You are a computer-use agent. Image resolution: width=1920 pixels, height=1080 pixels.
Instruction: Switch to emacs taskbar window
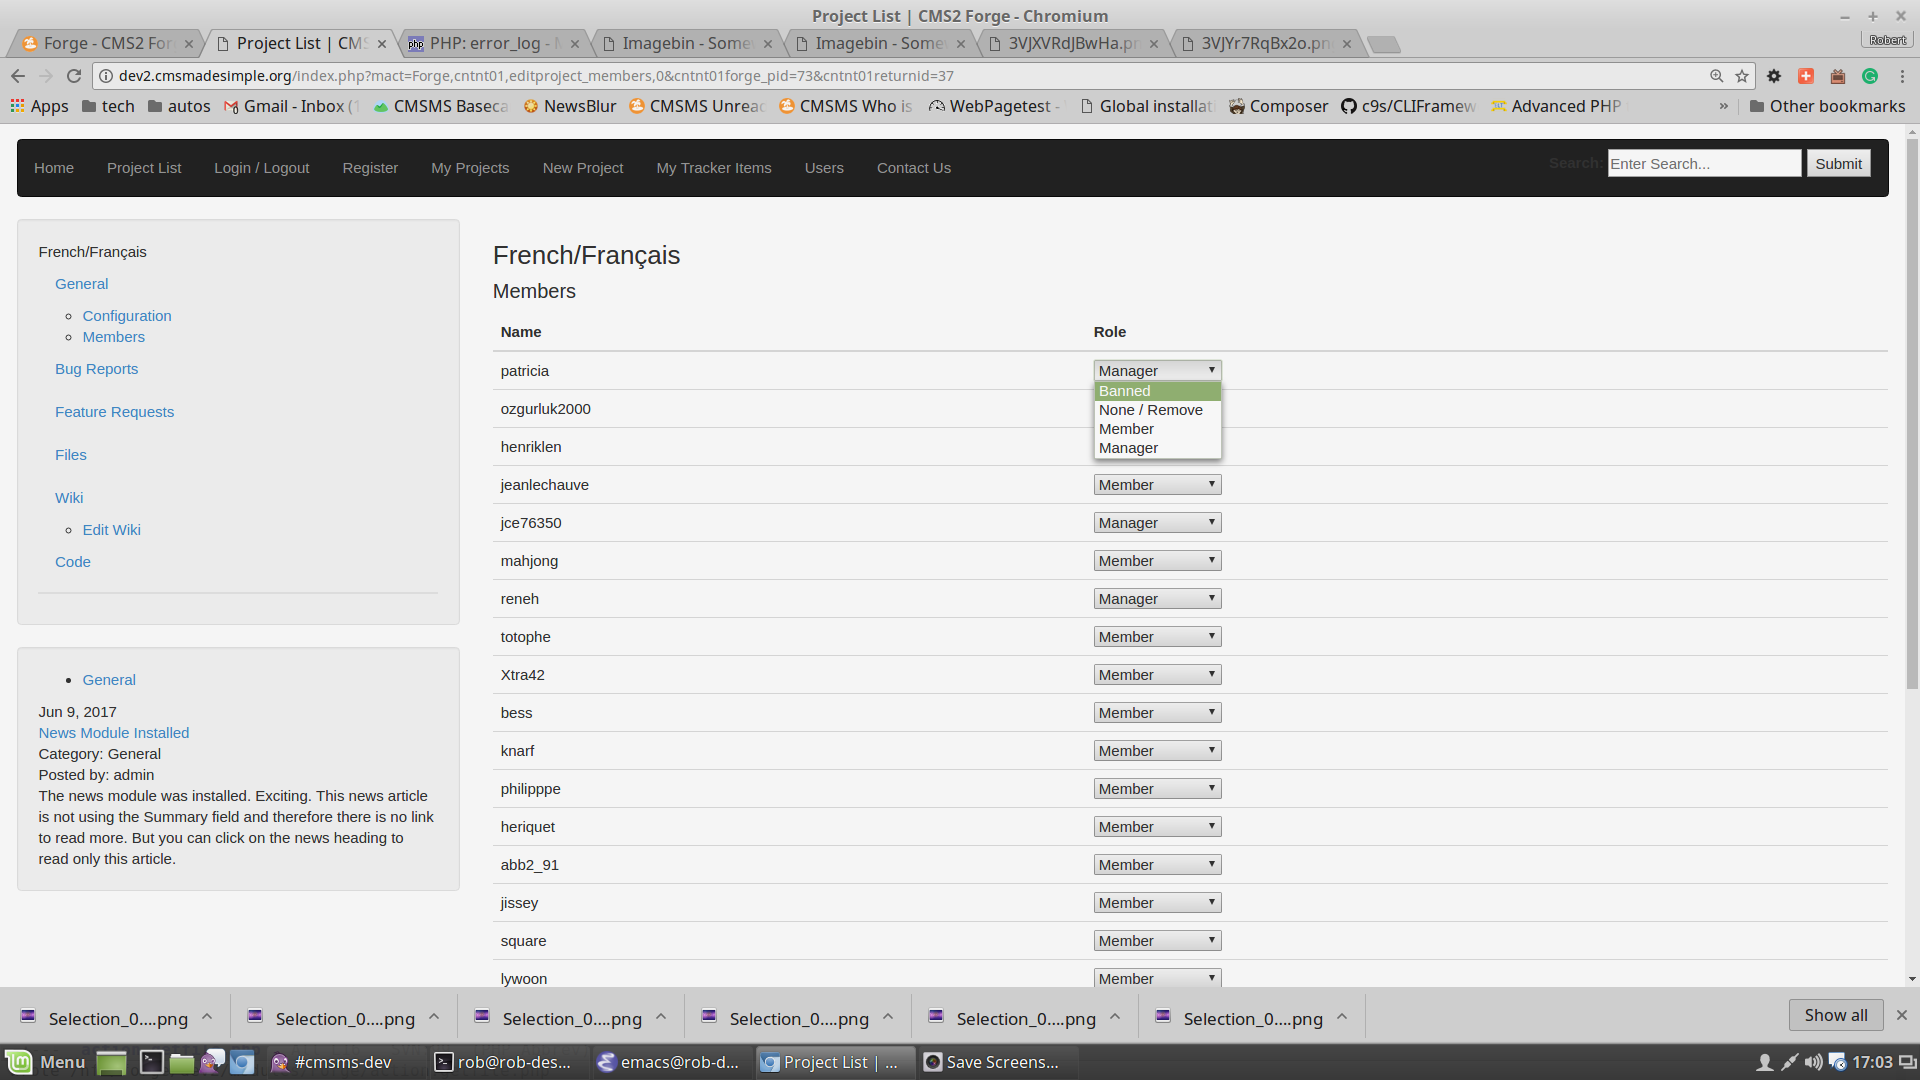[668, 1062]
